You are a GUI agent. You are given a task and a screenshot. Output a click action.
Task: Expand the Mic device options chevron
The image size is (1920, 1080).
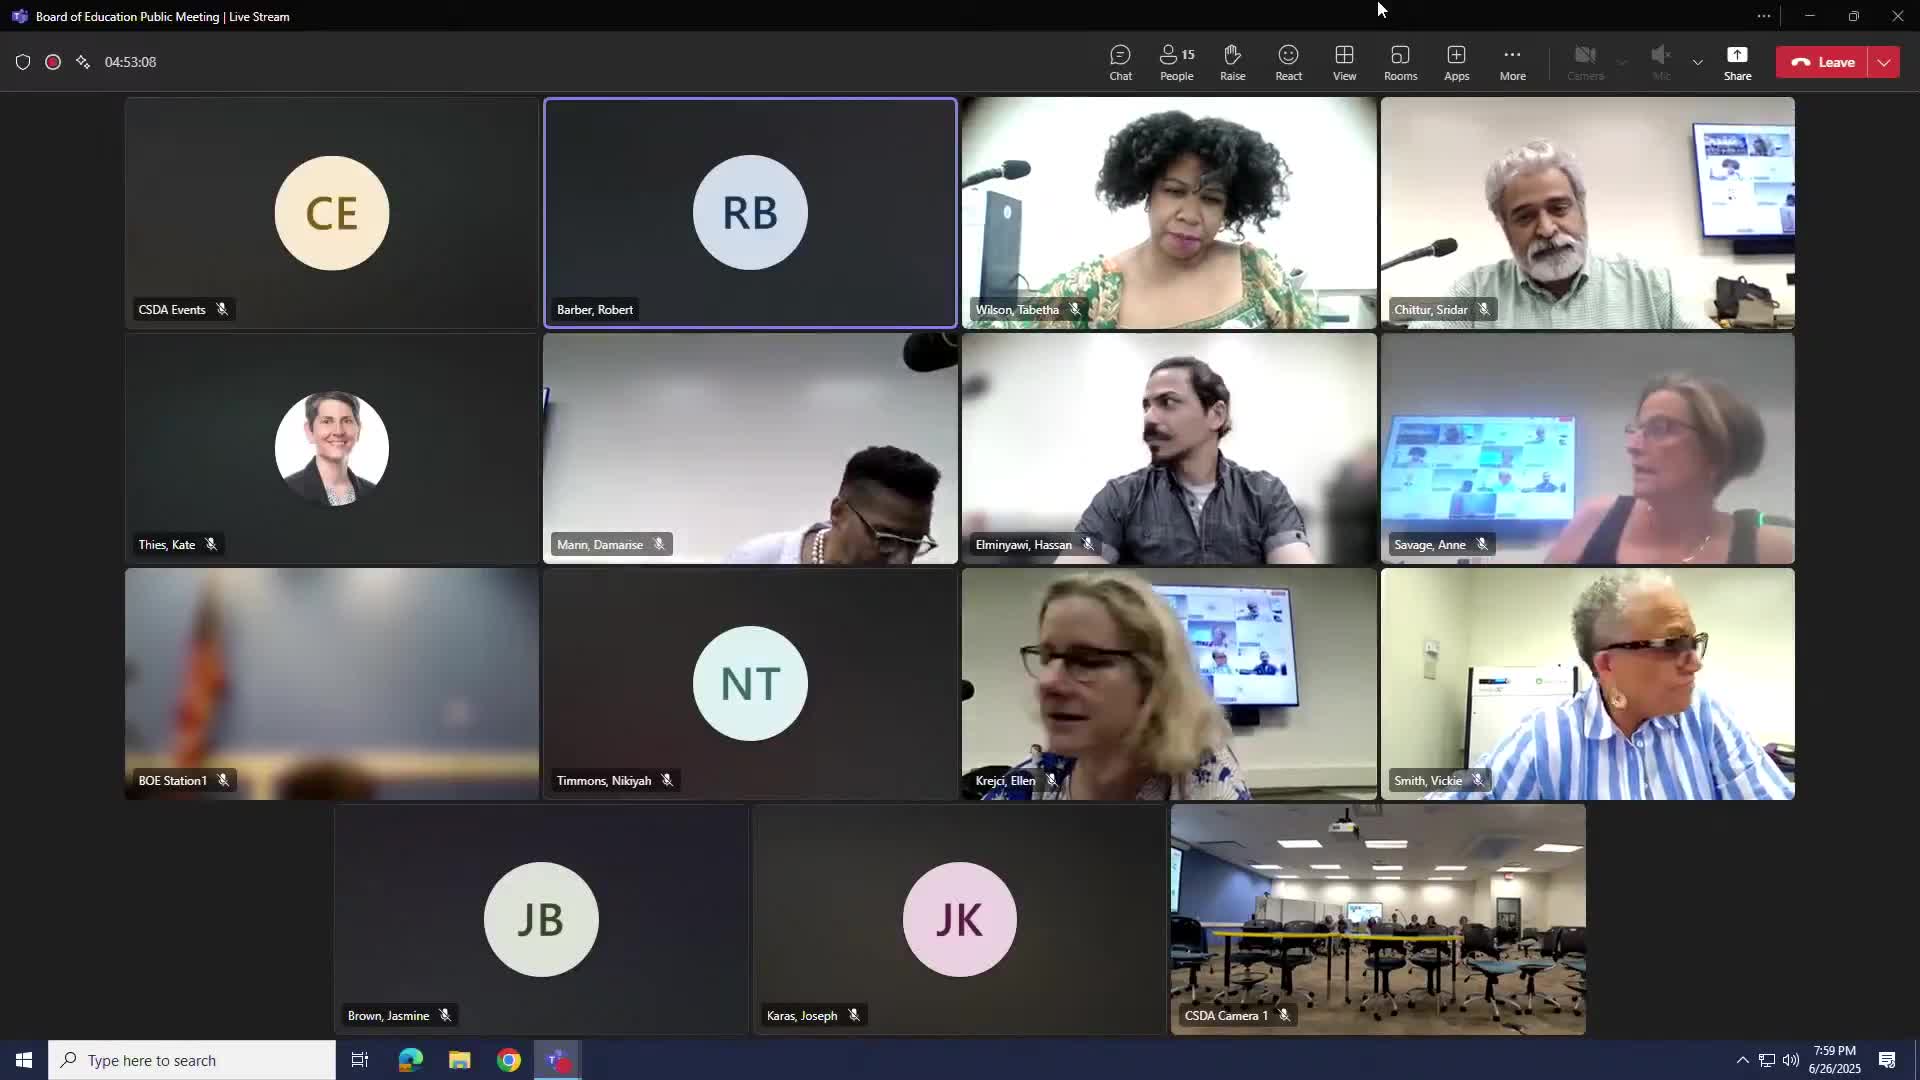pos(1698,62)
